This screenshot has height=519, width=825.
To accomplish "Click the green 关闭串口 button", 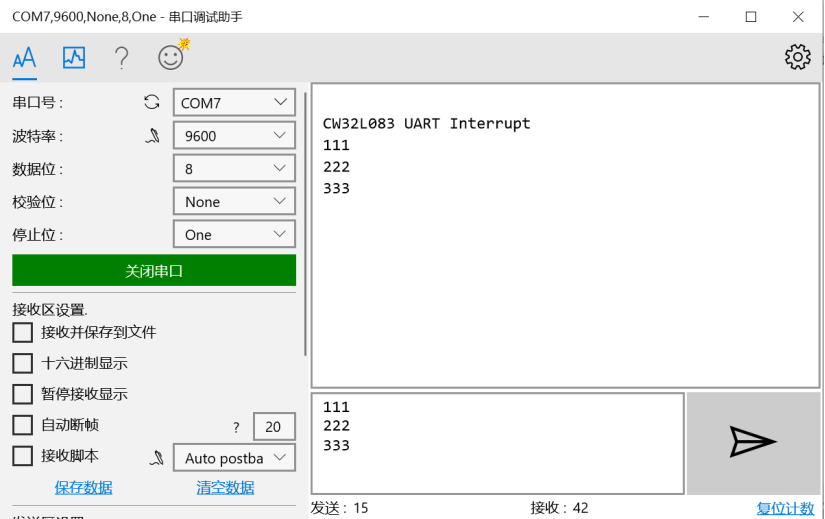I will [x=154, y=271].
